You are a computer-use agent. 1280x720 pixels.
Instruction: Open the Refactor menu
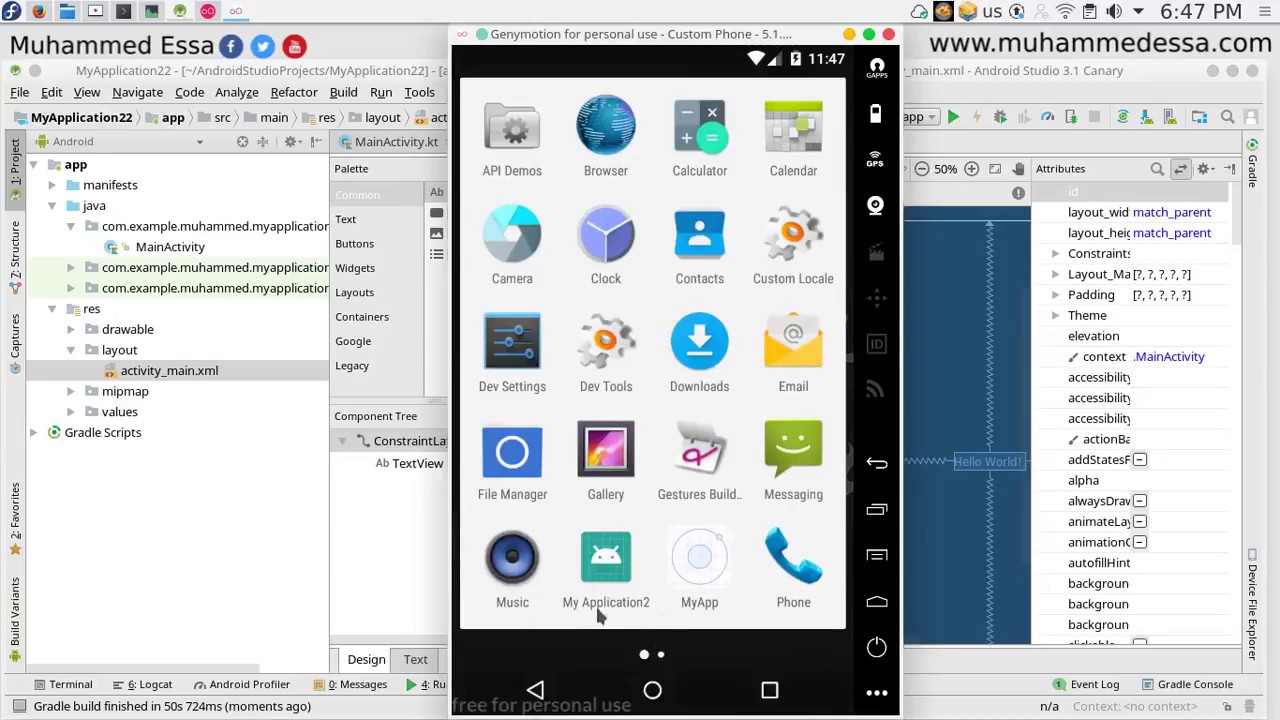pyautogui.click(x=294, y=92)
